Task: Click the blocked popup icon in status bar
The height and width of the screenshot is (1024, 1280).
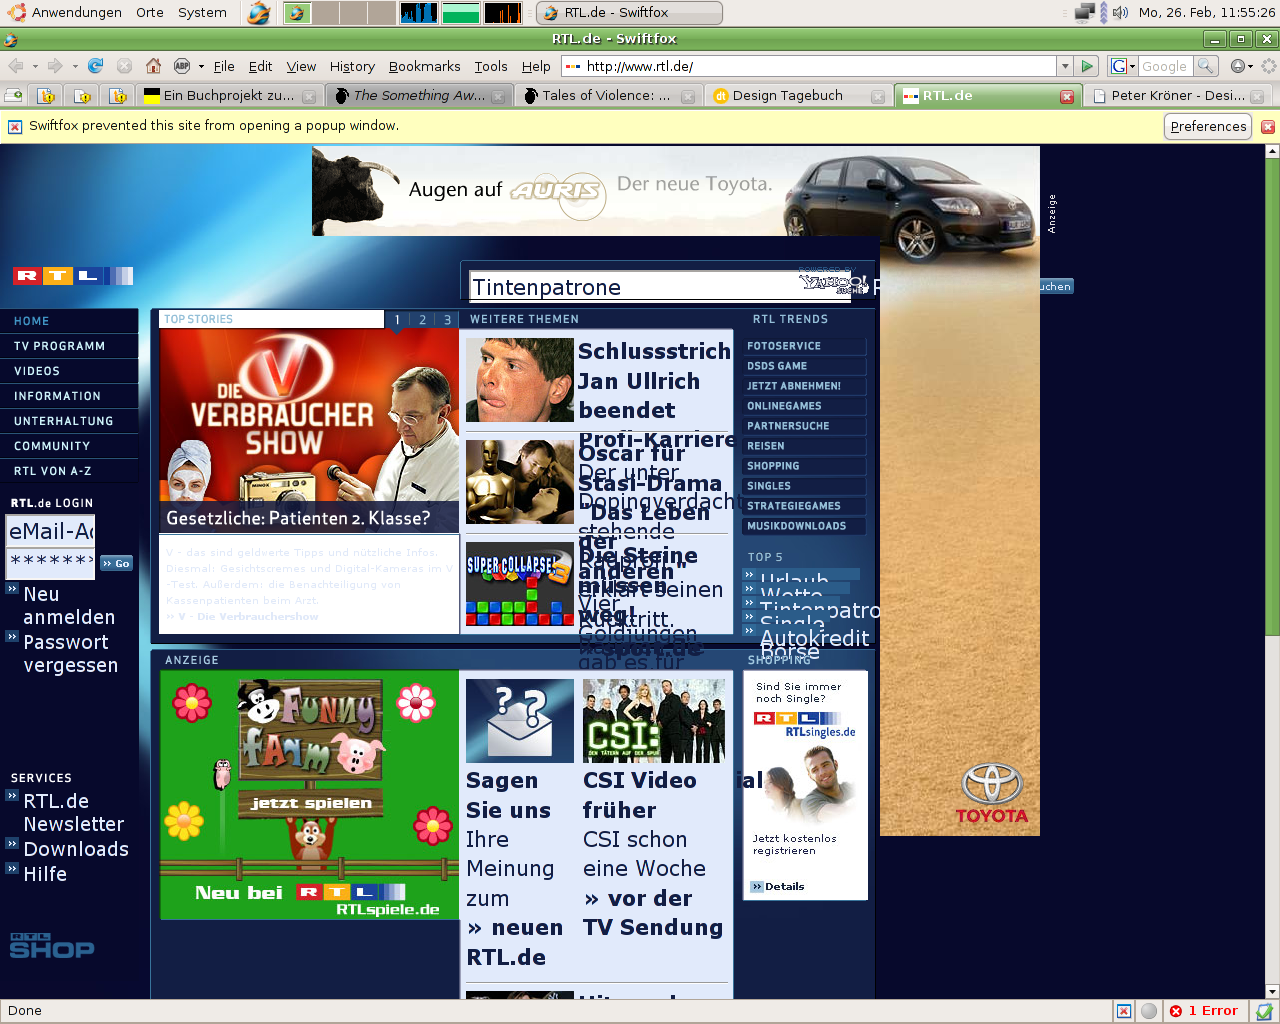Action: [x=1124, y=1011]
